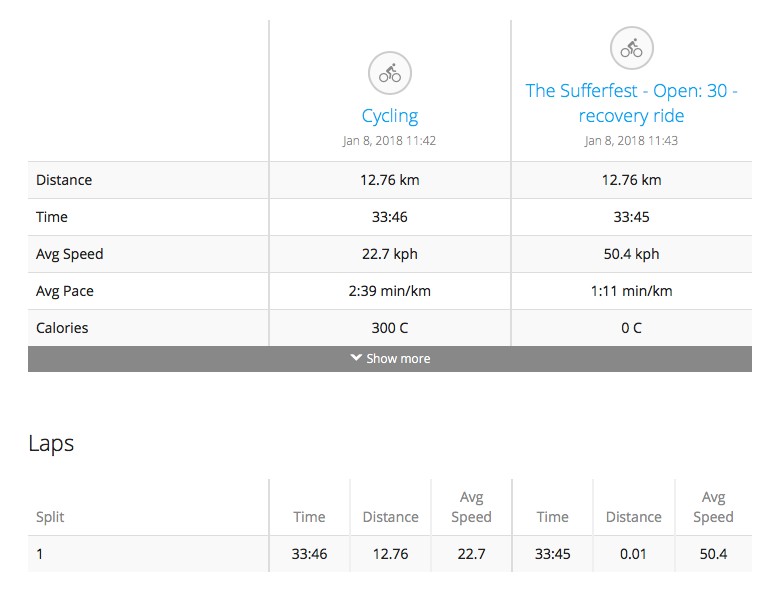This screenshot has width=772, height=591.
Task: Click the Split column header in Laps
Action: pos(50,517)
